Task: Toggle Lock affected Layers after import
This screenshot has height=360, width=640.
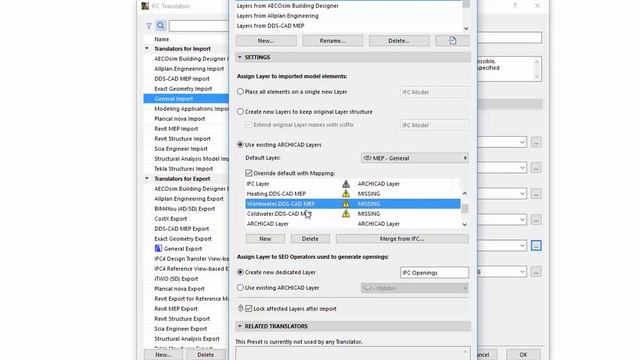Action: tap(249, 309)
